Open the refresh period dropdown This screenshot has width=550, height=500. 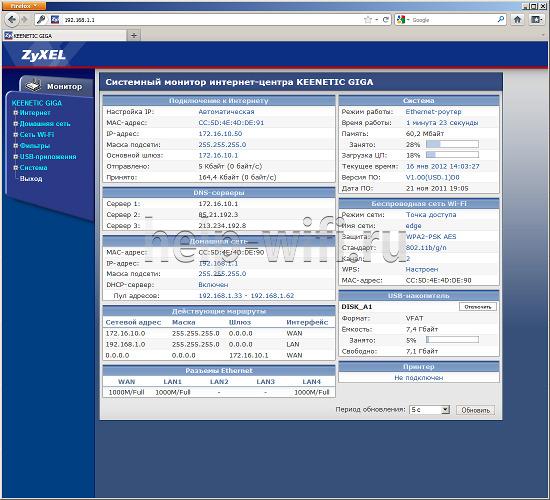click(429, 409)
